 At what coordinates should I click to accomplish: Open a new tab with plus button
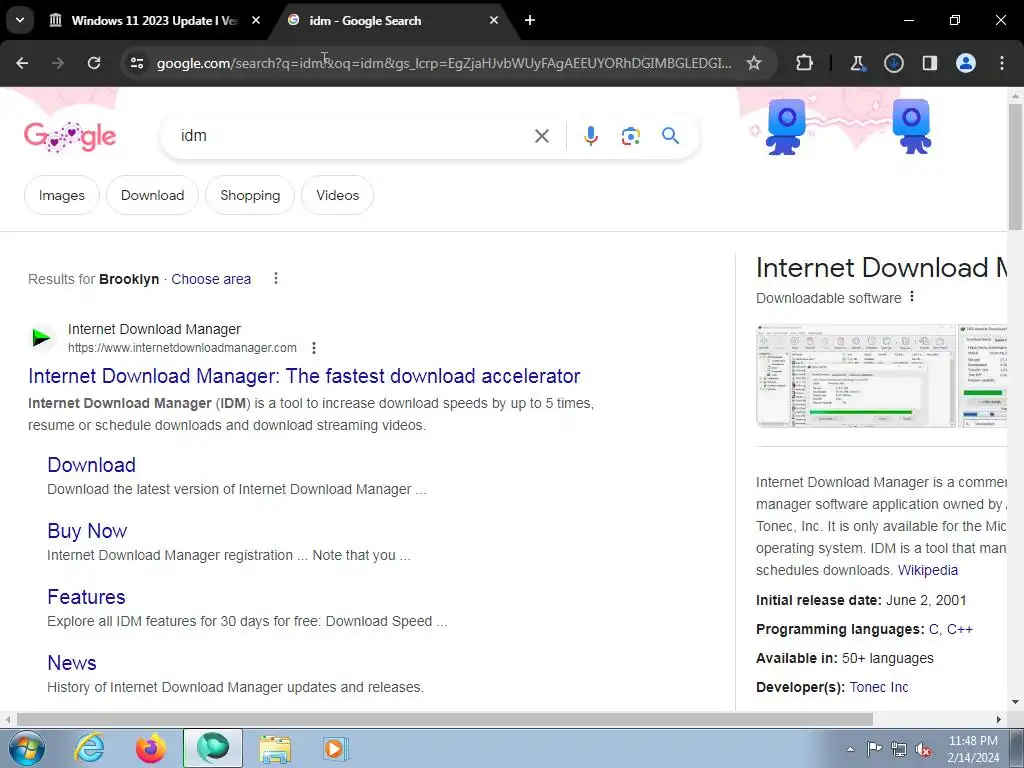(x=530, y=20)
